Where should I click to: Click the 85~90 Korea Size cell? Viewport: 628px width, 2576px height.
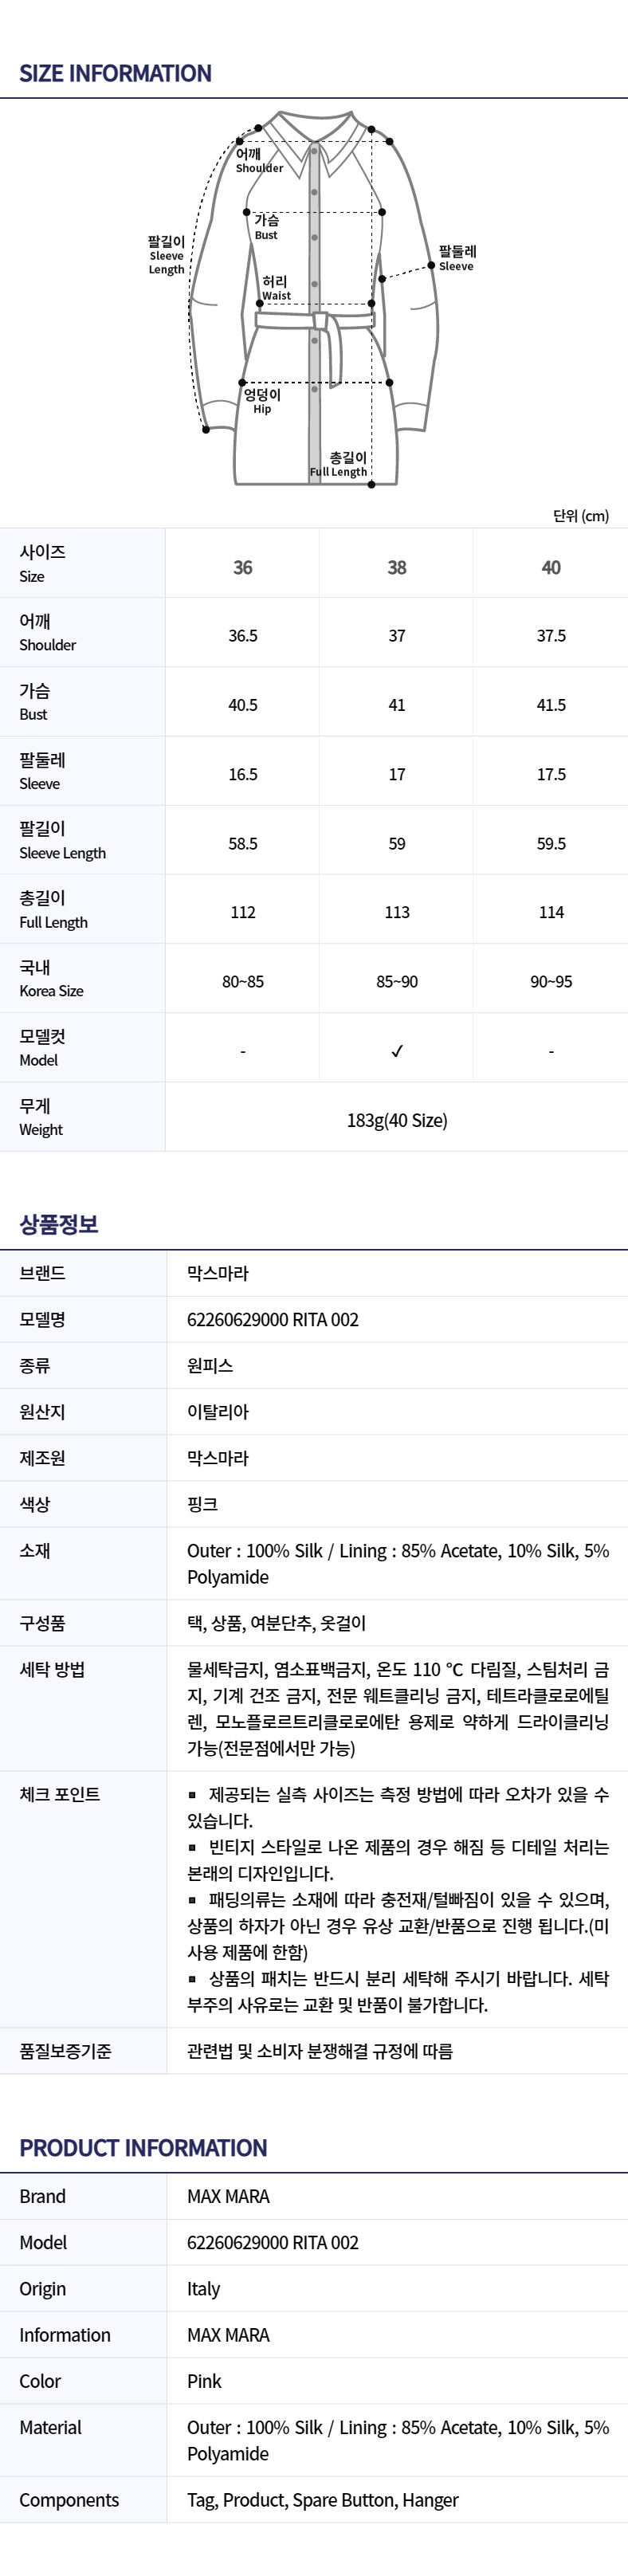(397, 981)
